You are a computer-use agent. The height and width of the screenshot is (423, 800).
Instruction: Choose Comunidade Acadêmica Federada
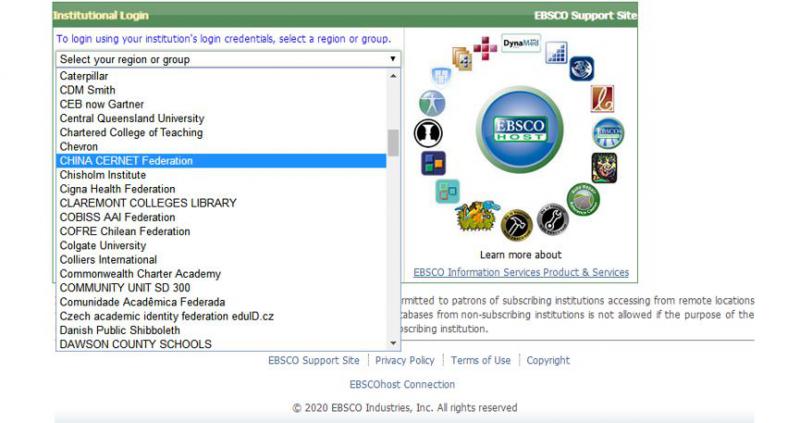click(221, 302)
